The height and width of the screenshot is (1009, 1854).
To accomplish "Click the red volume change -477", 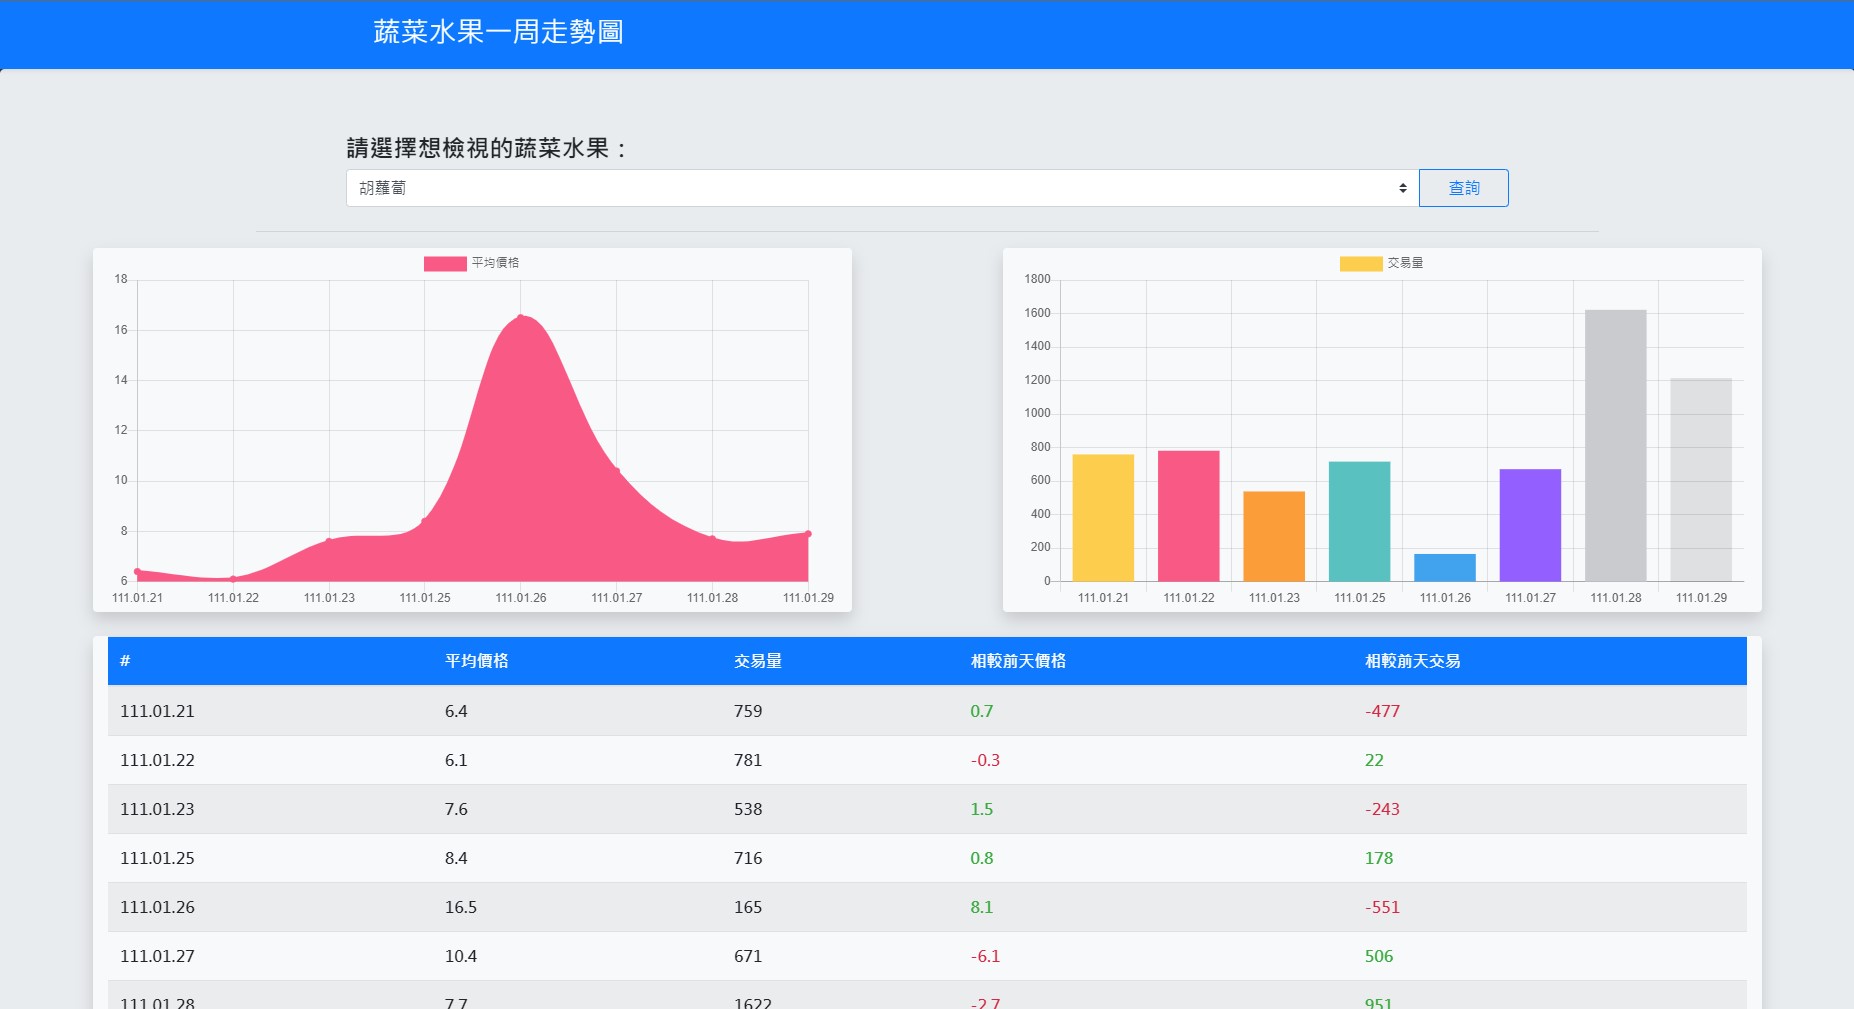I will tap(1382, 711).
